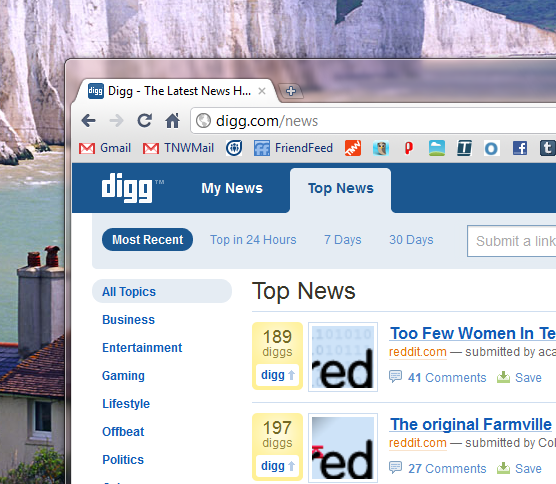Open the landscape picture bookmark icon
The image size is (556, 484).
coord(437,148)
